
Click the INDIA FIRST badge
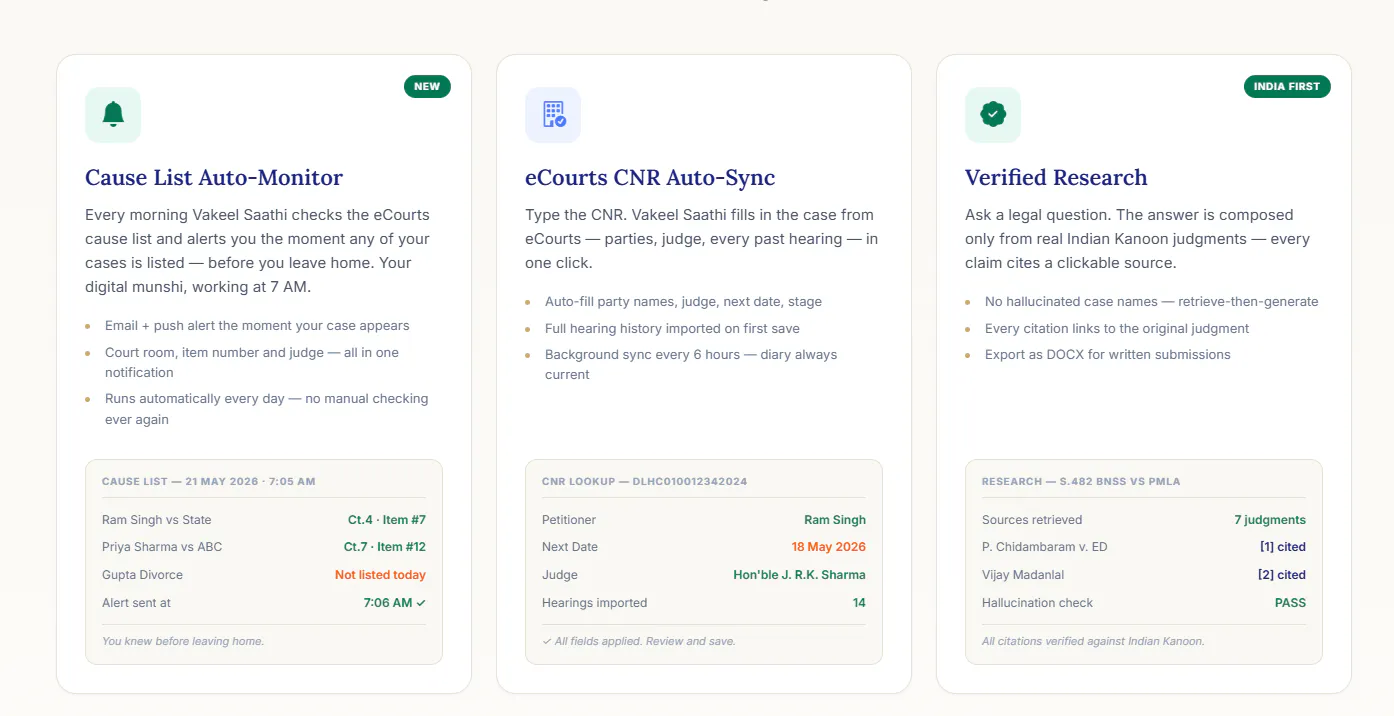[x=1287, y=86]
